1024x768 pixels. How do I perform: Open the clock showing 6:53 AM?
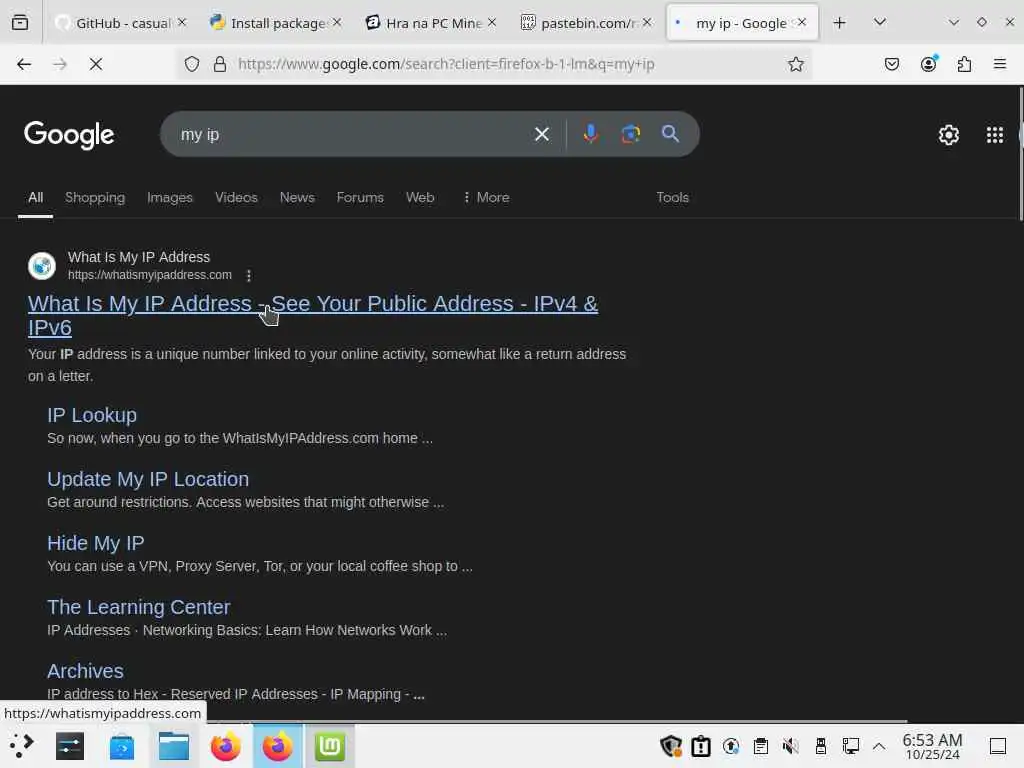(933, 746)
